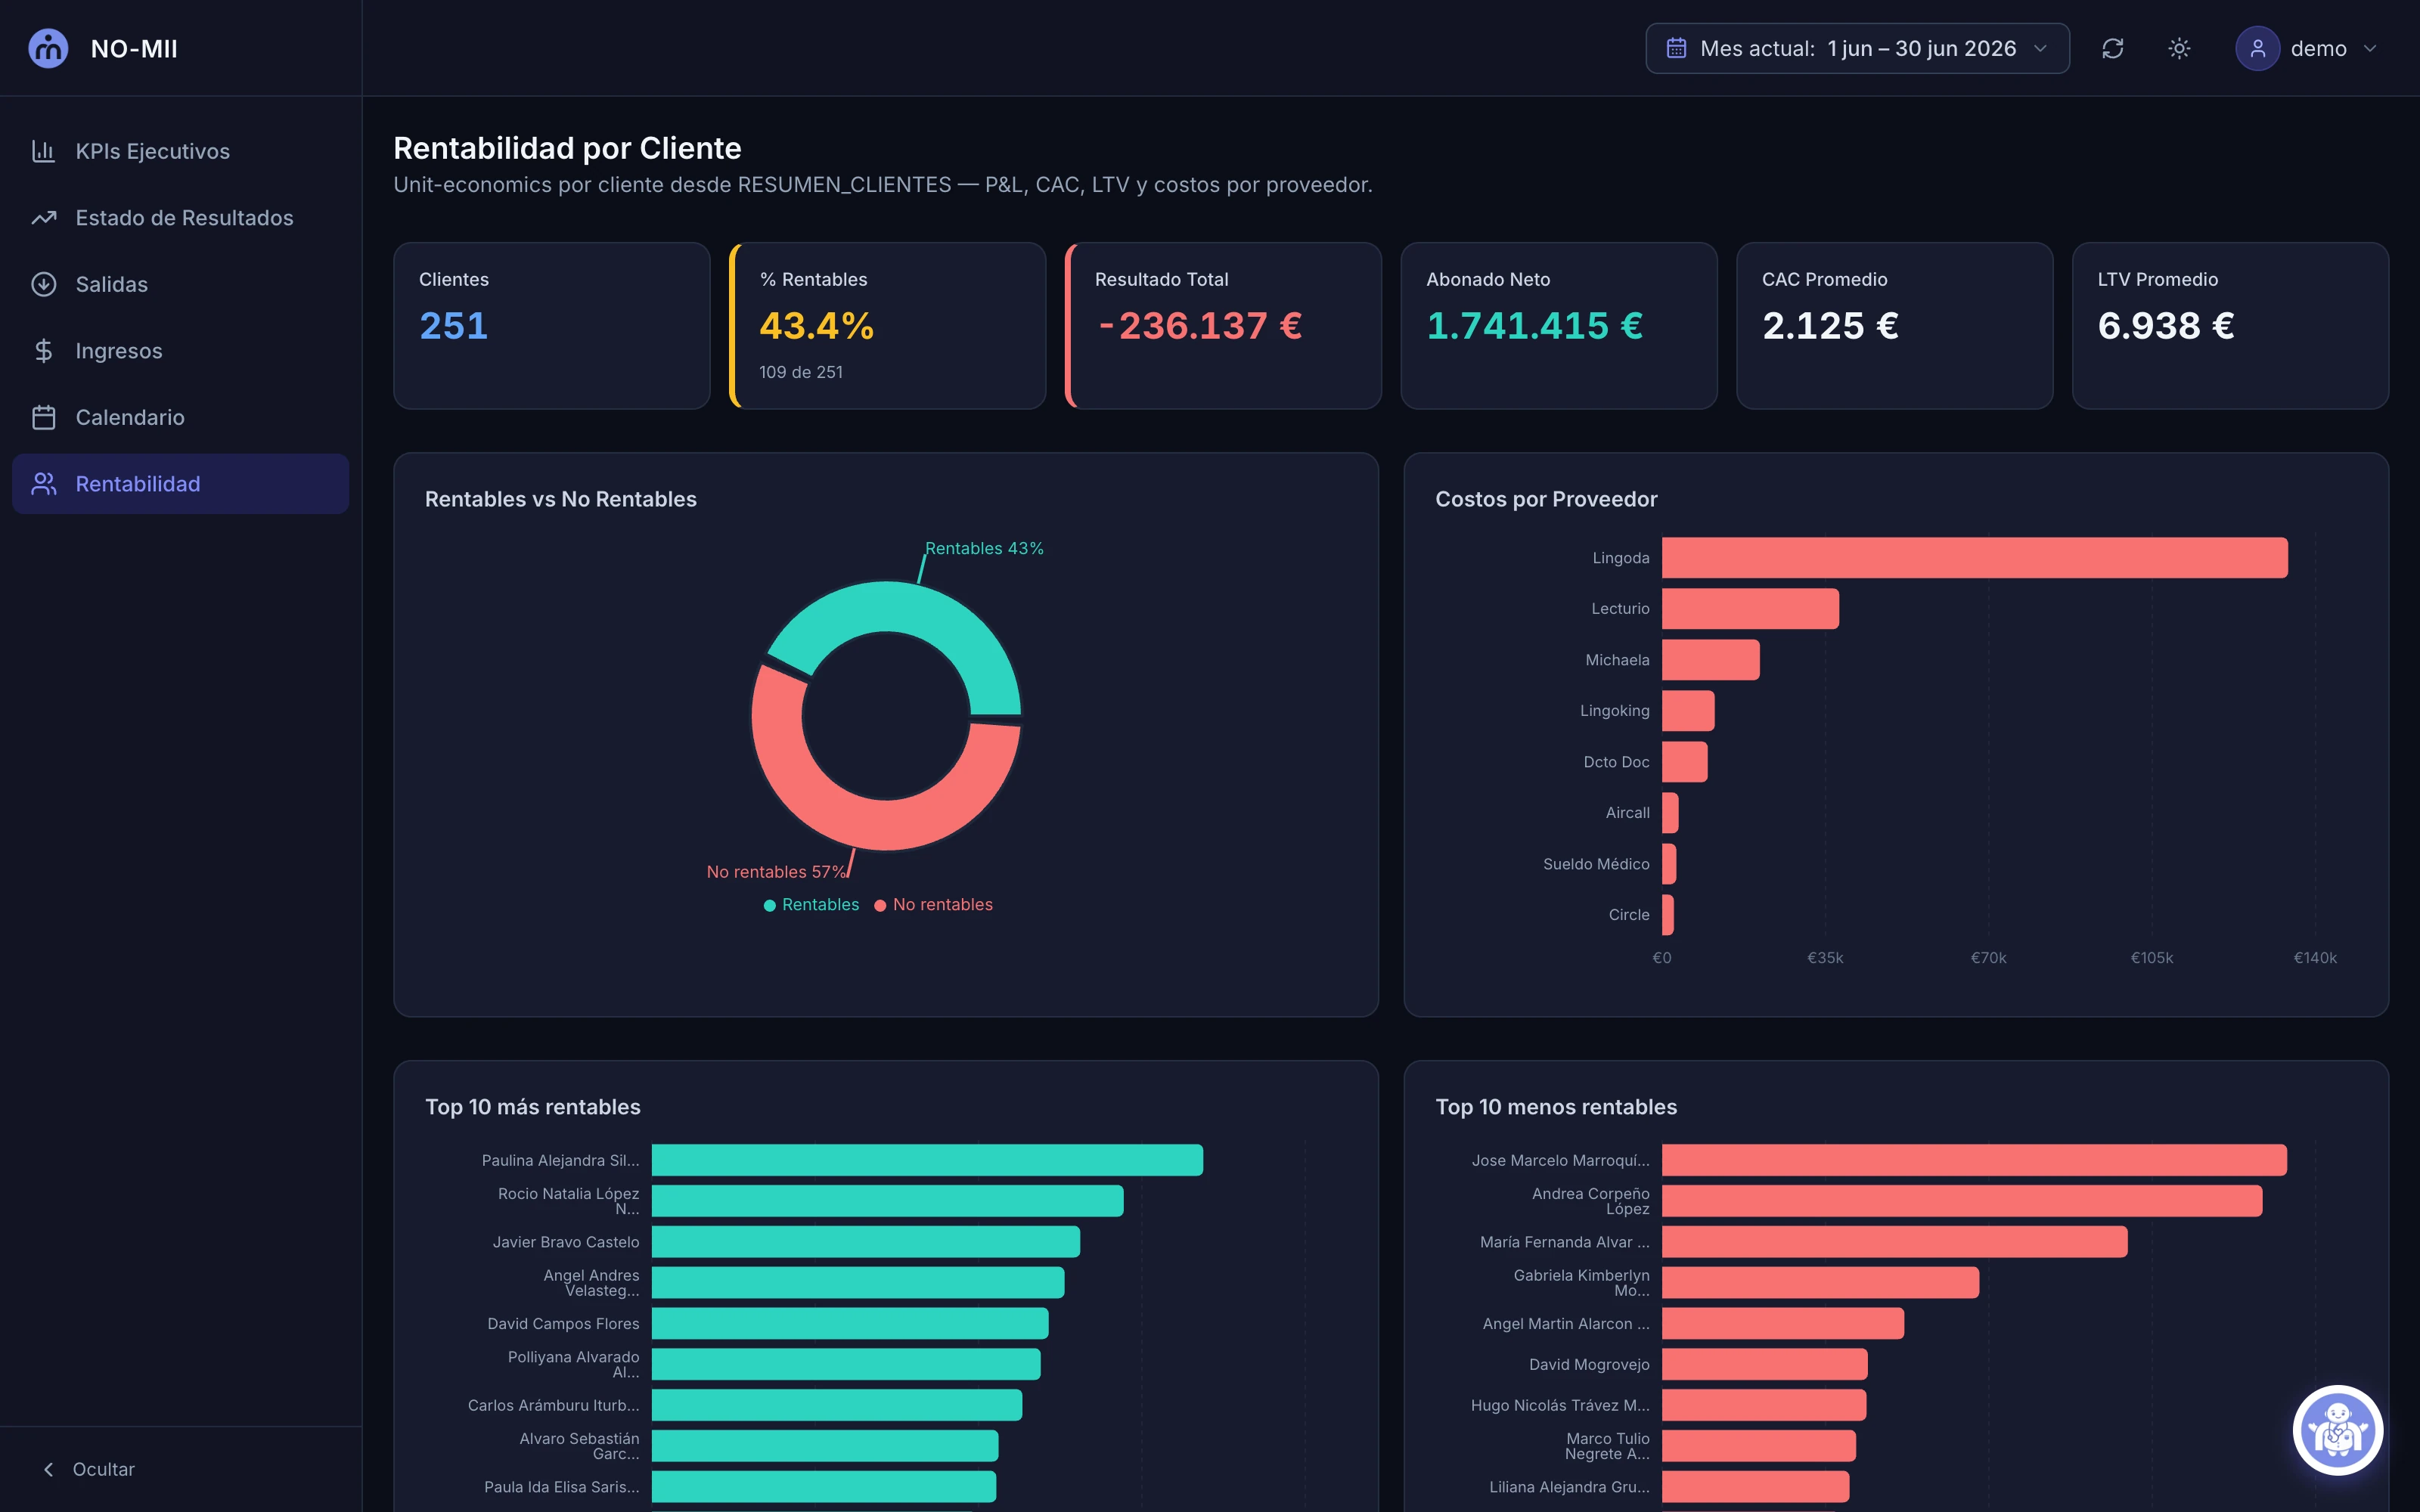Click the Michaela cost bar
Screen dimensions: 2420x1512
(x=1710, y=660)
